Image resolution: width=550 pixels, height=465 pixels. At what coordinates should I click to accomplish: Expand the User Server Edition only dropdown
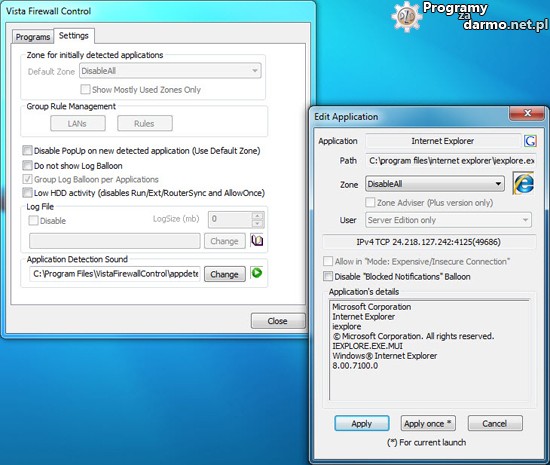448,220
